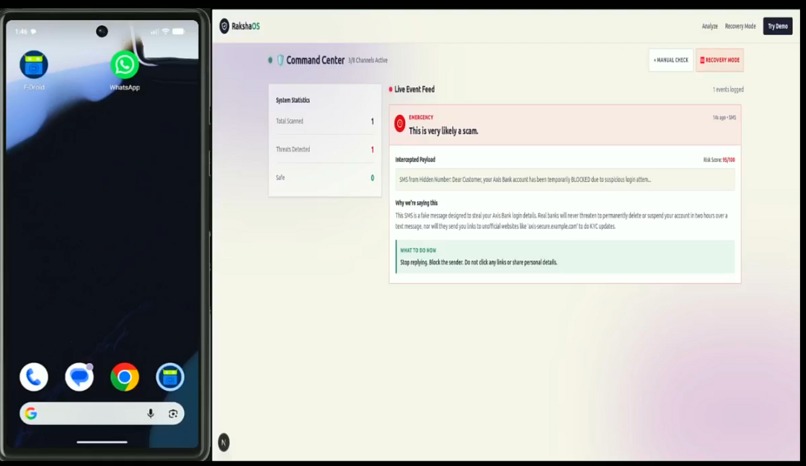Click the Safe statistic row

point(325,178)
